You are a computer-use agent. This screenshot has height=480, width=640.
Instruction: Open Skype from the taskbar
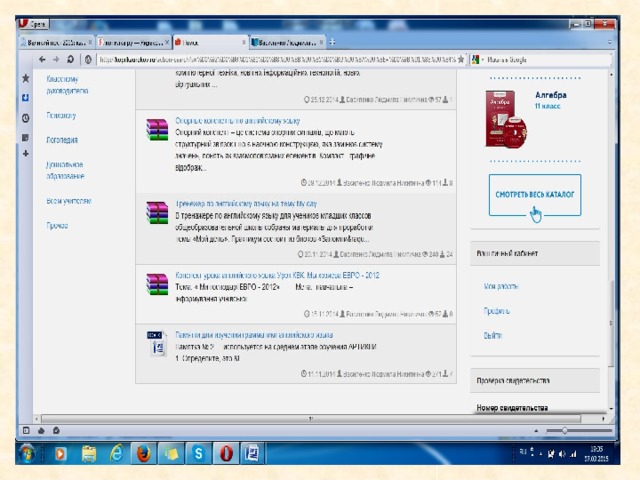click(x=198, y=453)
